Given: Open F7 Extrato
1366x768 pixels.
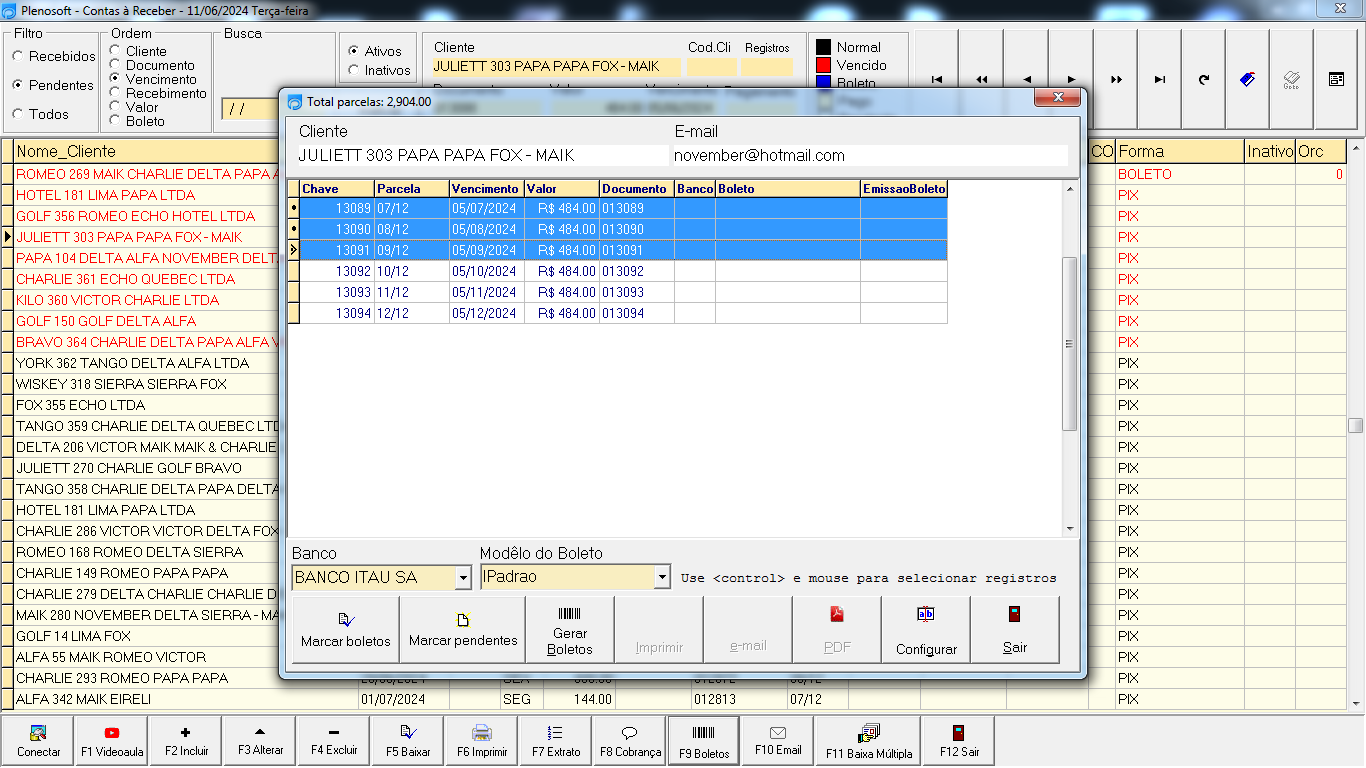Looking at the screenshot, I should click(555, 741).
